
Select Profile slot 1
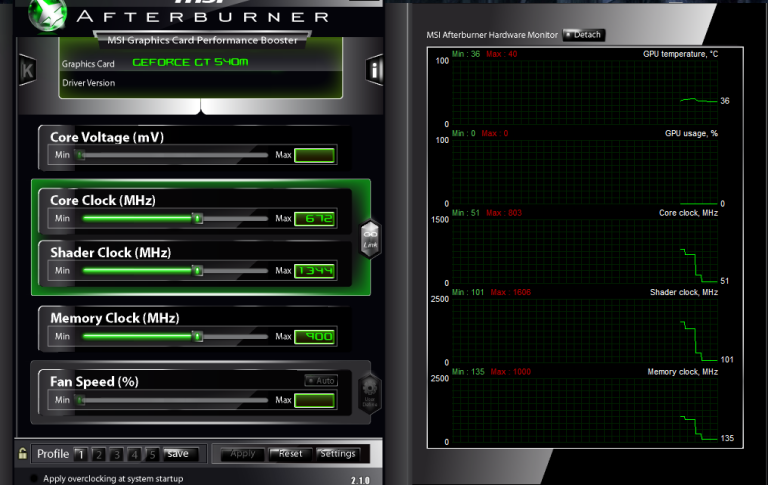[81, 454]
